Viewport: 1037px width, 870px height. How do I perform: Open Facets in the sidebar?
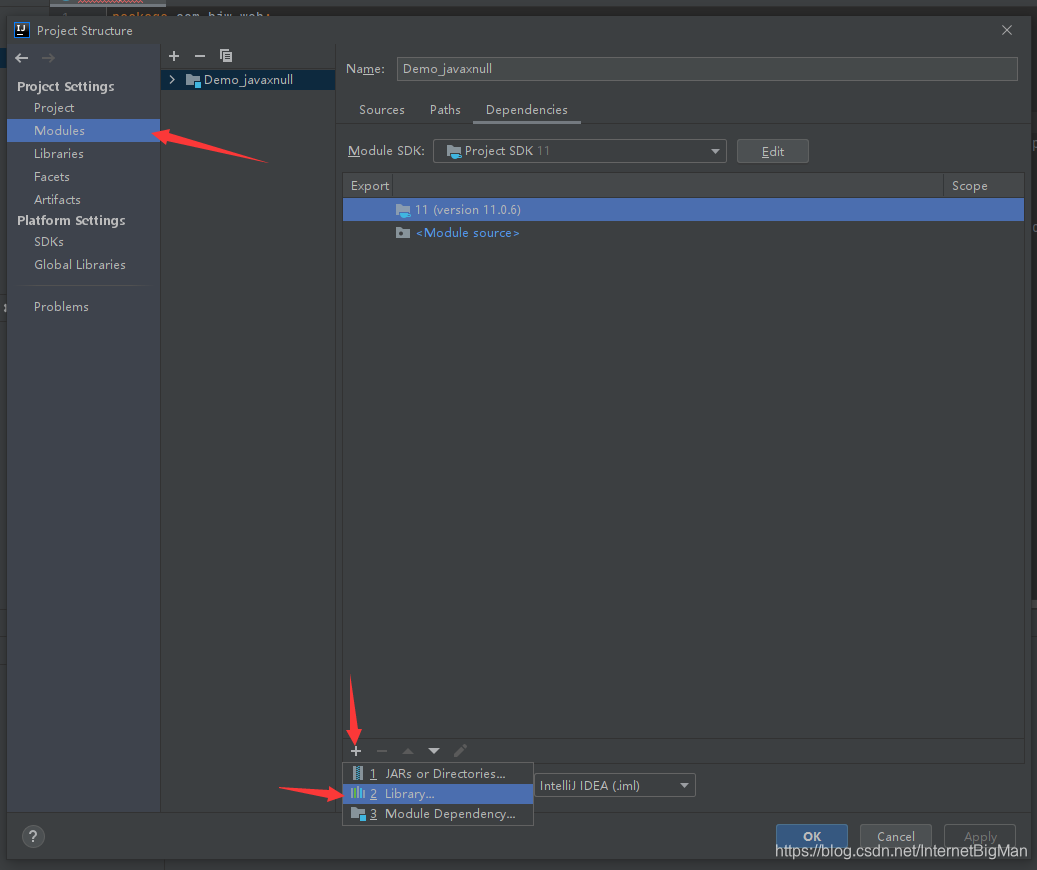tap(52, 177)
